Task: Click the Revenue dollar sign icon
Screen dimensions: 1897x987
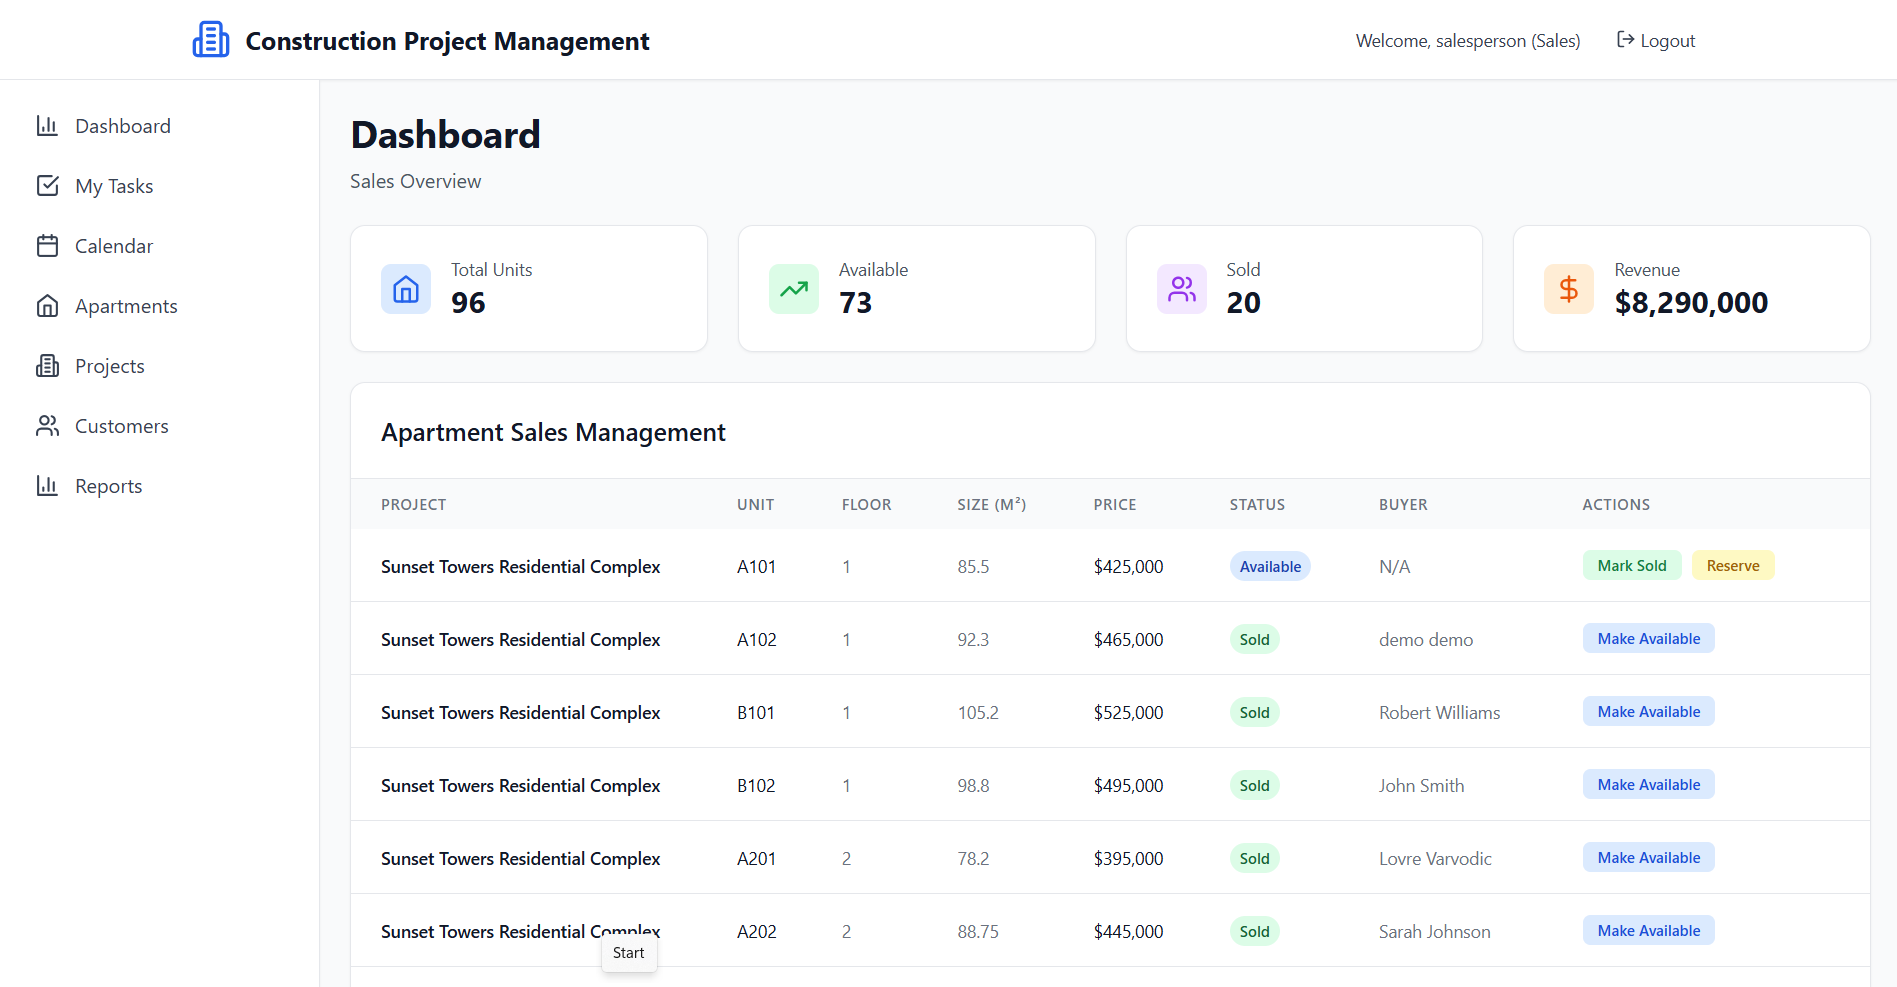Action: [x=1568, y=289]
